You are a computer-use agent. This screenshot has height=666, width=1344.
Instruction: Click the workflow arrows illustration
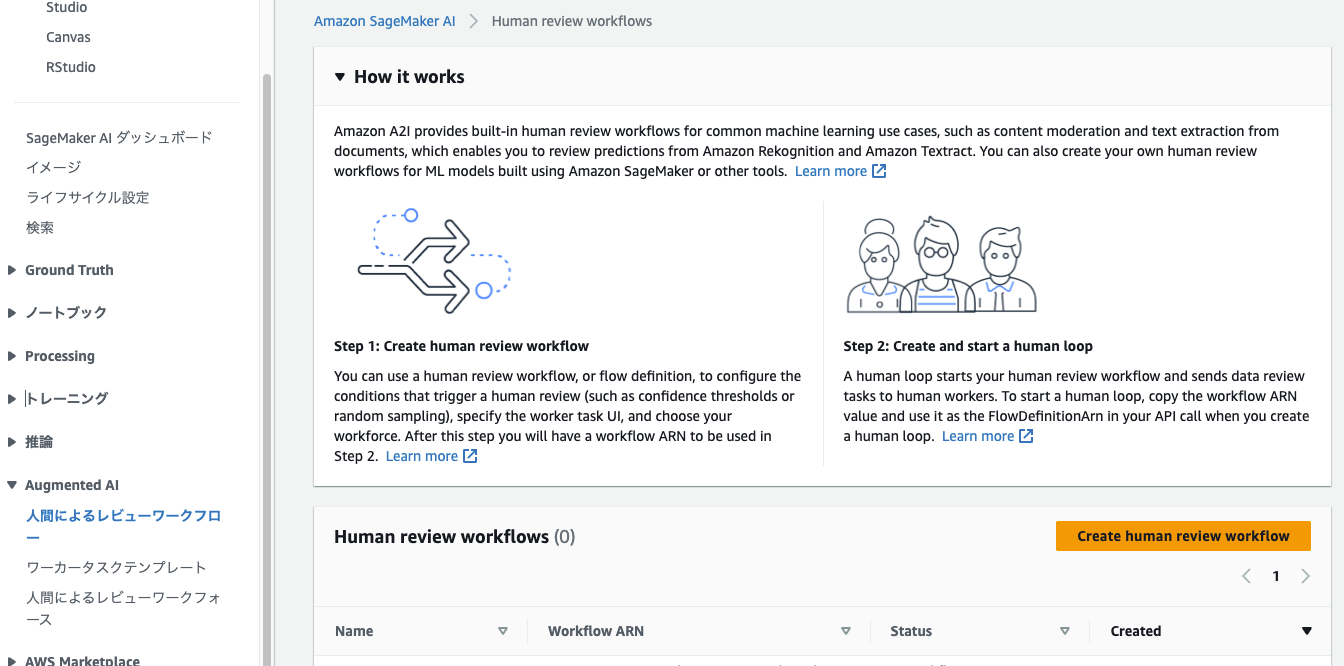434,262
